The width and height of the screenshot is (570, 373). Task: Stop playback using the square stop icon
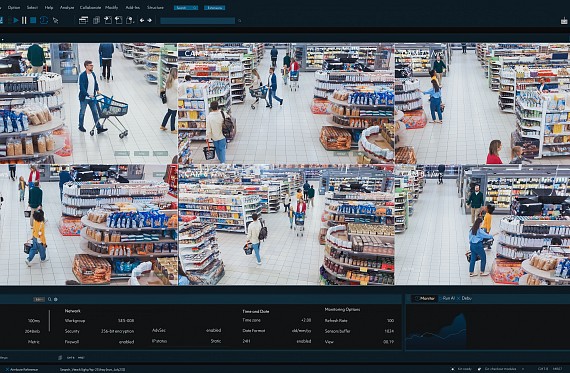tap(33, 20)
